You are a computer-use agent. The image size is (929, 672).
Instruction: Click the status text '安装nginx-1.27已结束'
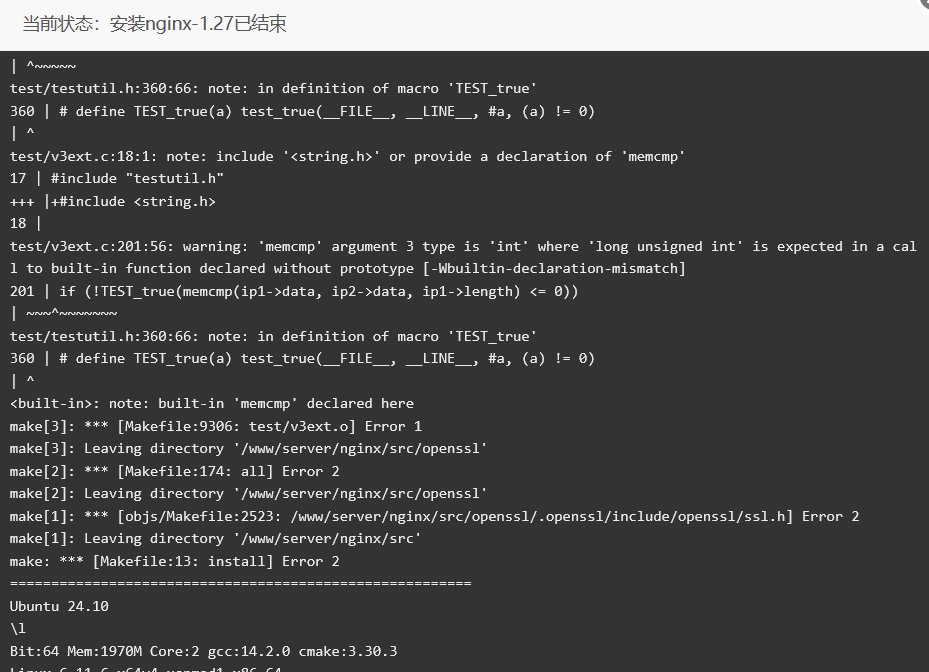coord(198,24)
